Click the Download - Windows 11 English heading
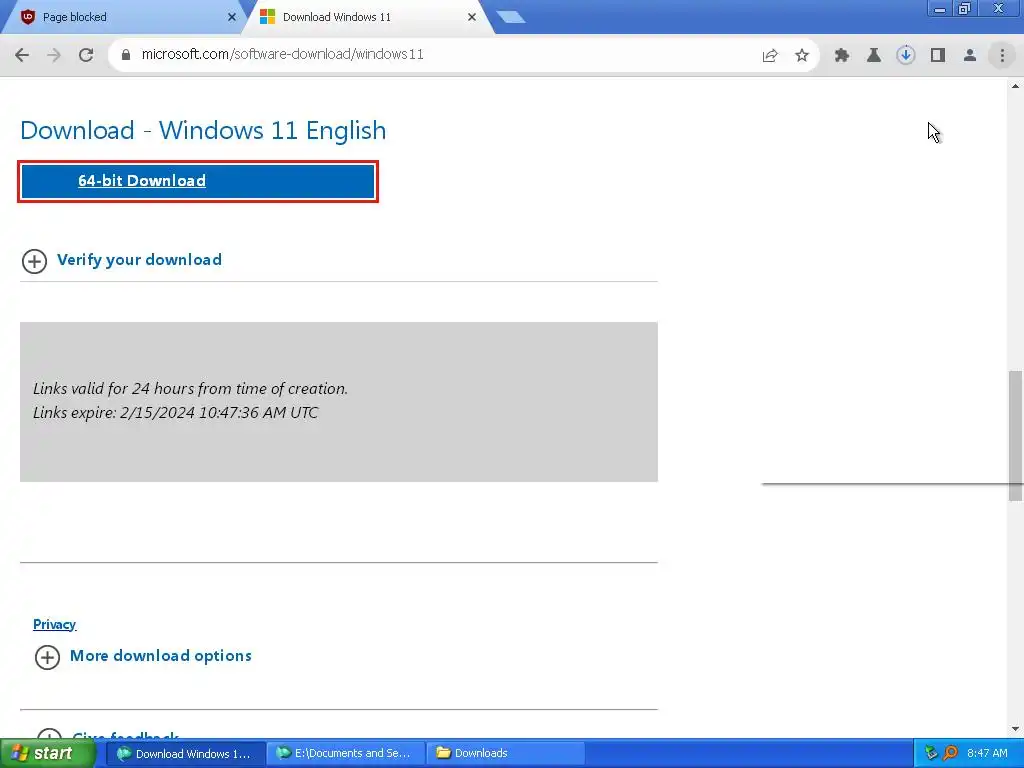Screen dimensions: 1024x768 [x=203, y=131]
